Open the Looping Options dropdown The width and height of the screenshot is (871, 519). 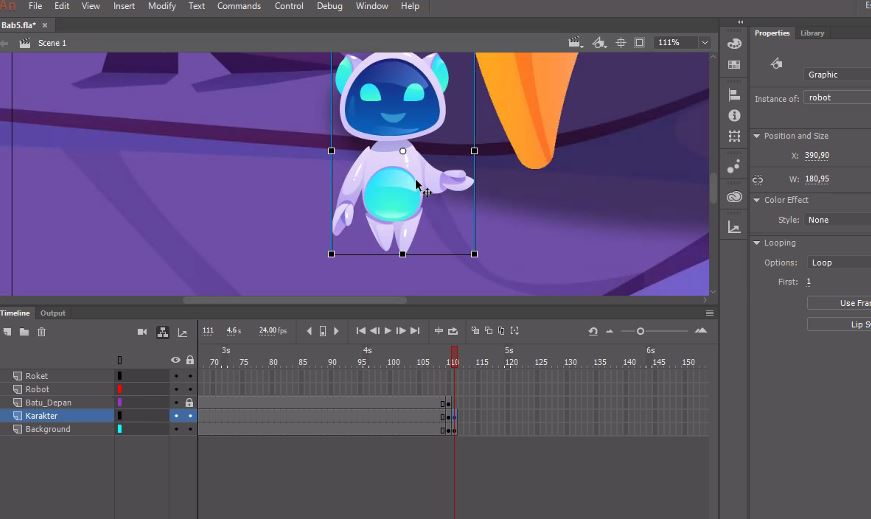pos(838,263)
